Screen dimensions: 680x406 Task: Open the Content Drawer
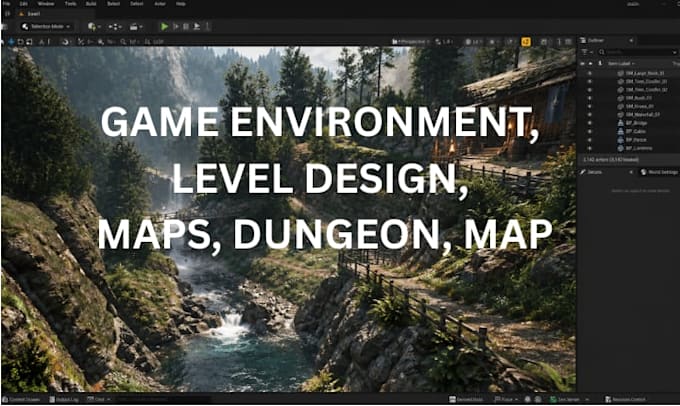click(x=22, y=399)
